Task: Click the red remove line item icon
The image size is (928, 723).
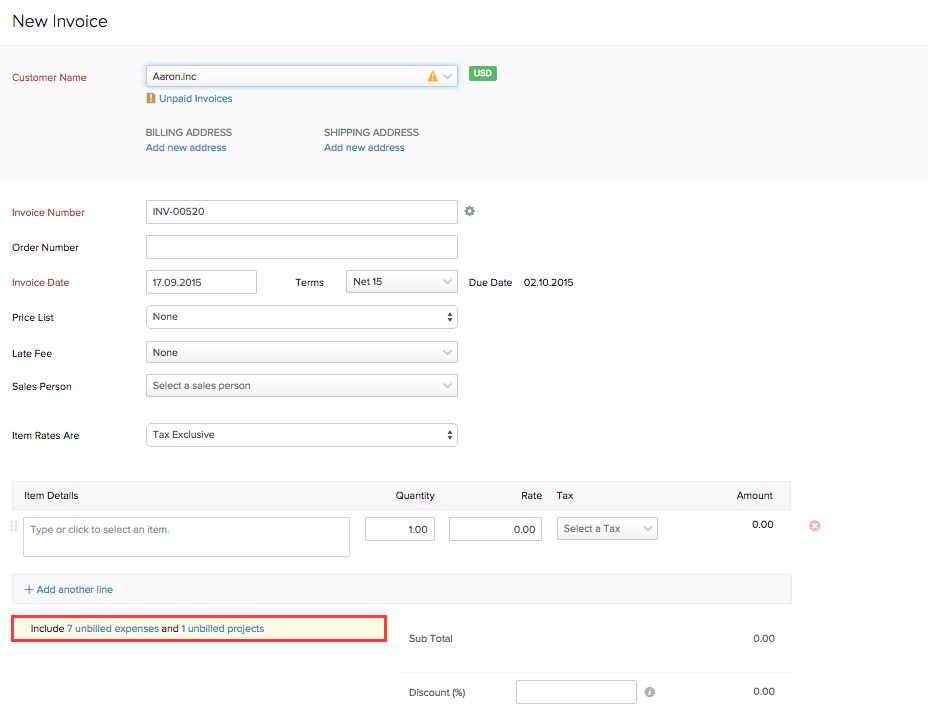Action: tap(815, 526)
